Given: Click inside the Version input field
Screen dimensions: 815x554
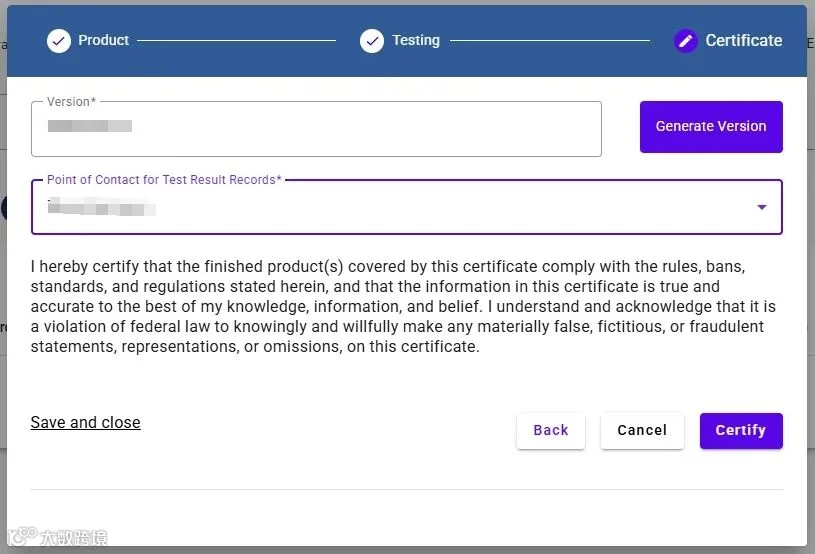Looking at the screenshot, I should pyautogui.click(x=316, y=129).
